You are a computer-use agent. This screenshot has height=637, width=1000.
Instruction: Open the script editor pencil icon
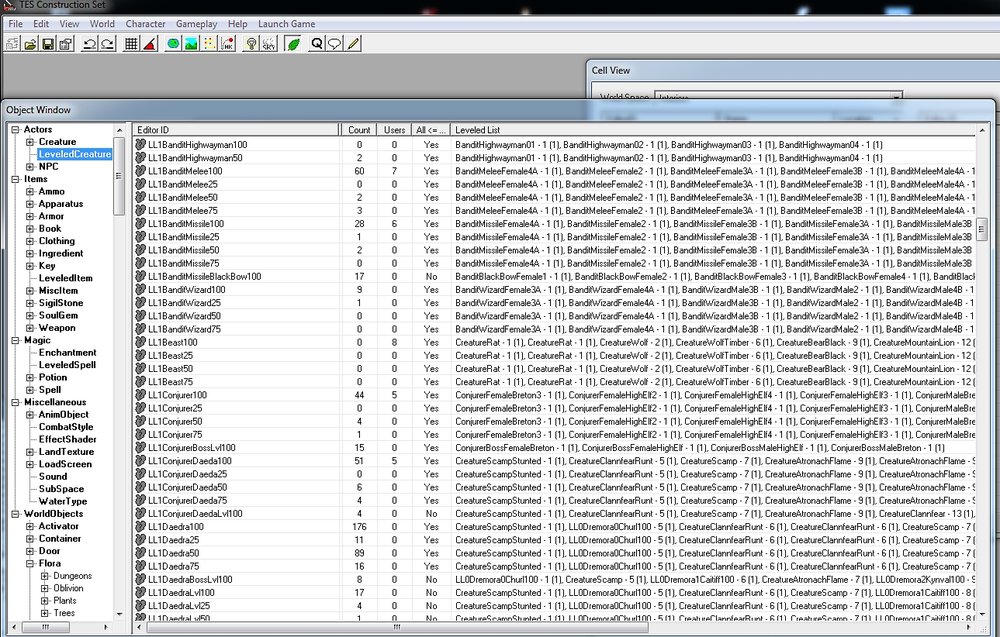tap(353, 44)
